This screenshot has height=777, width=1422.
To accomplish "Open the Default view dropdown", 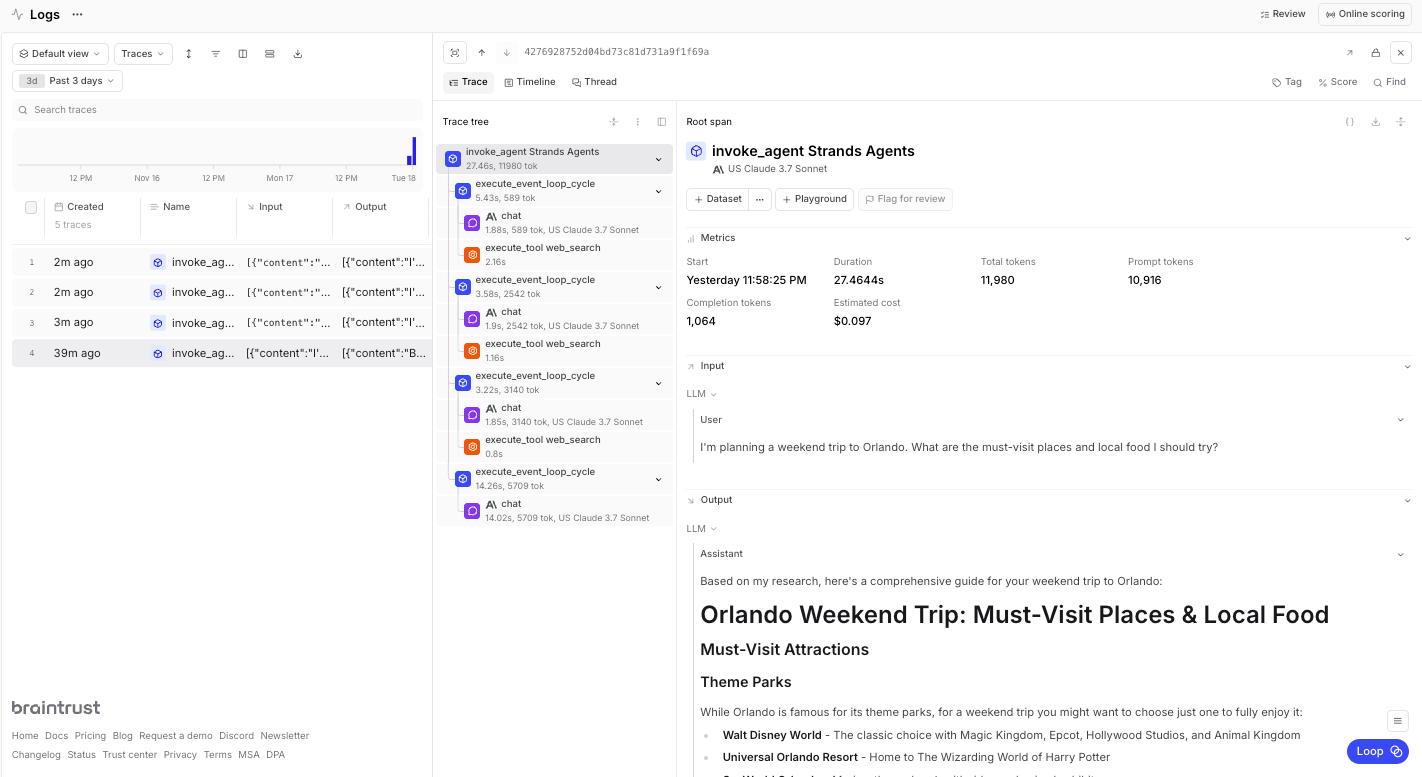I will (60, 54).
